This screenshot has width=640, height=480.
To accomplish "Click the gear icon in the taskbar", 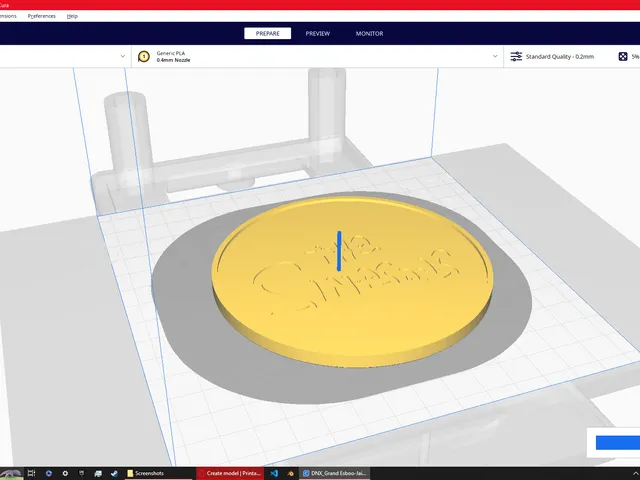I will tap(65, 473).
